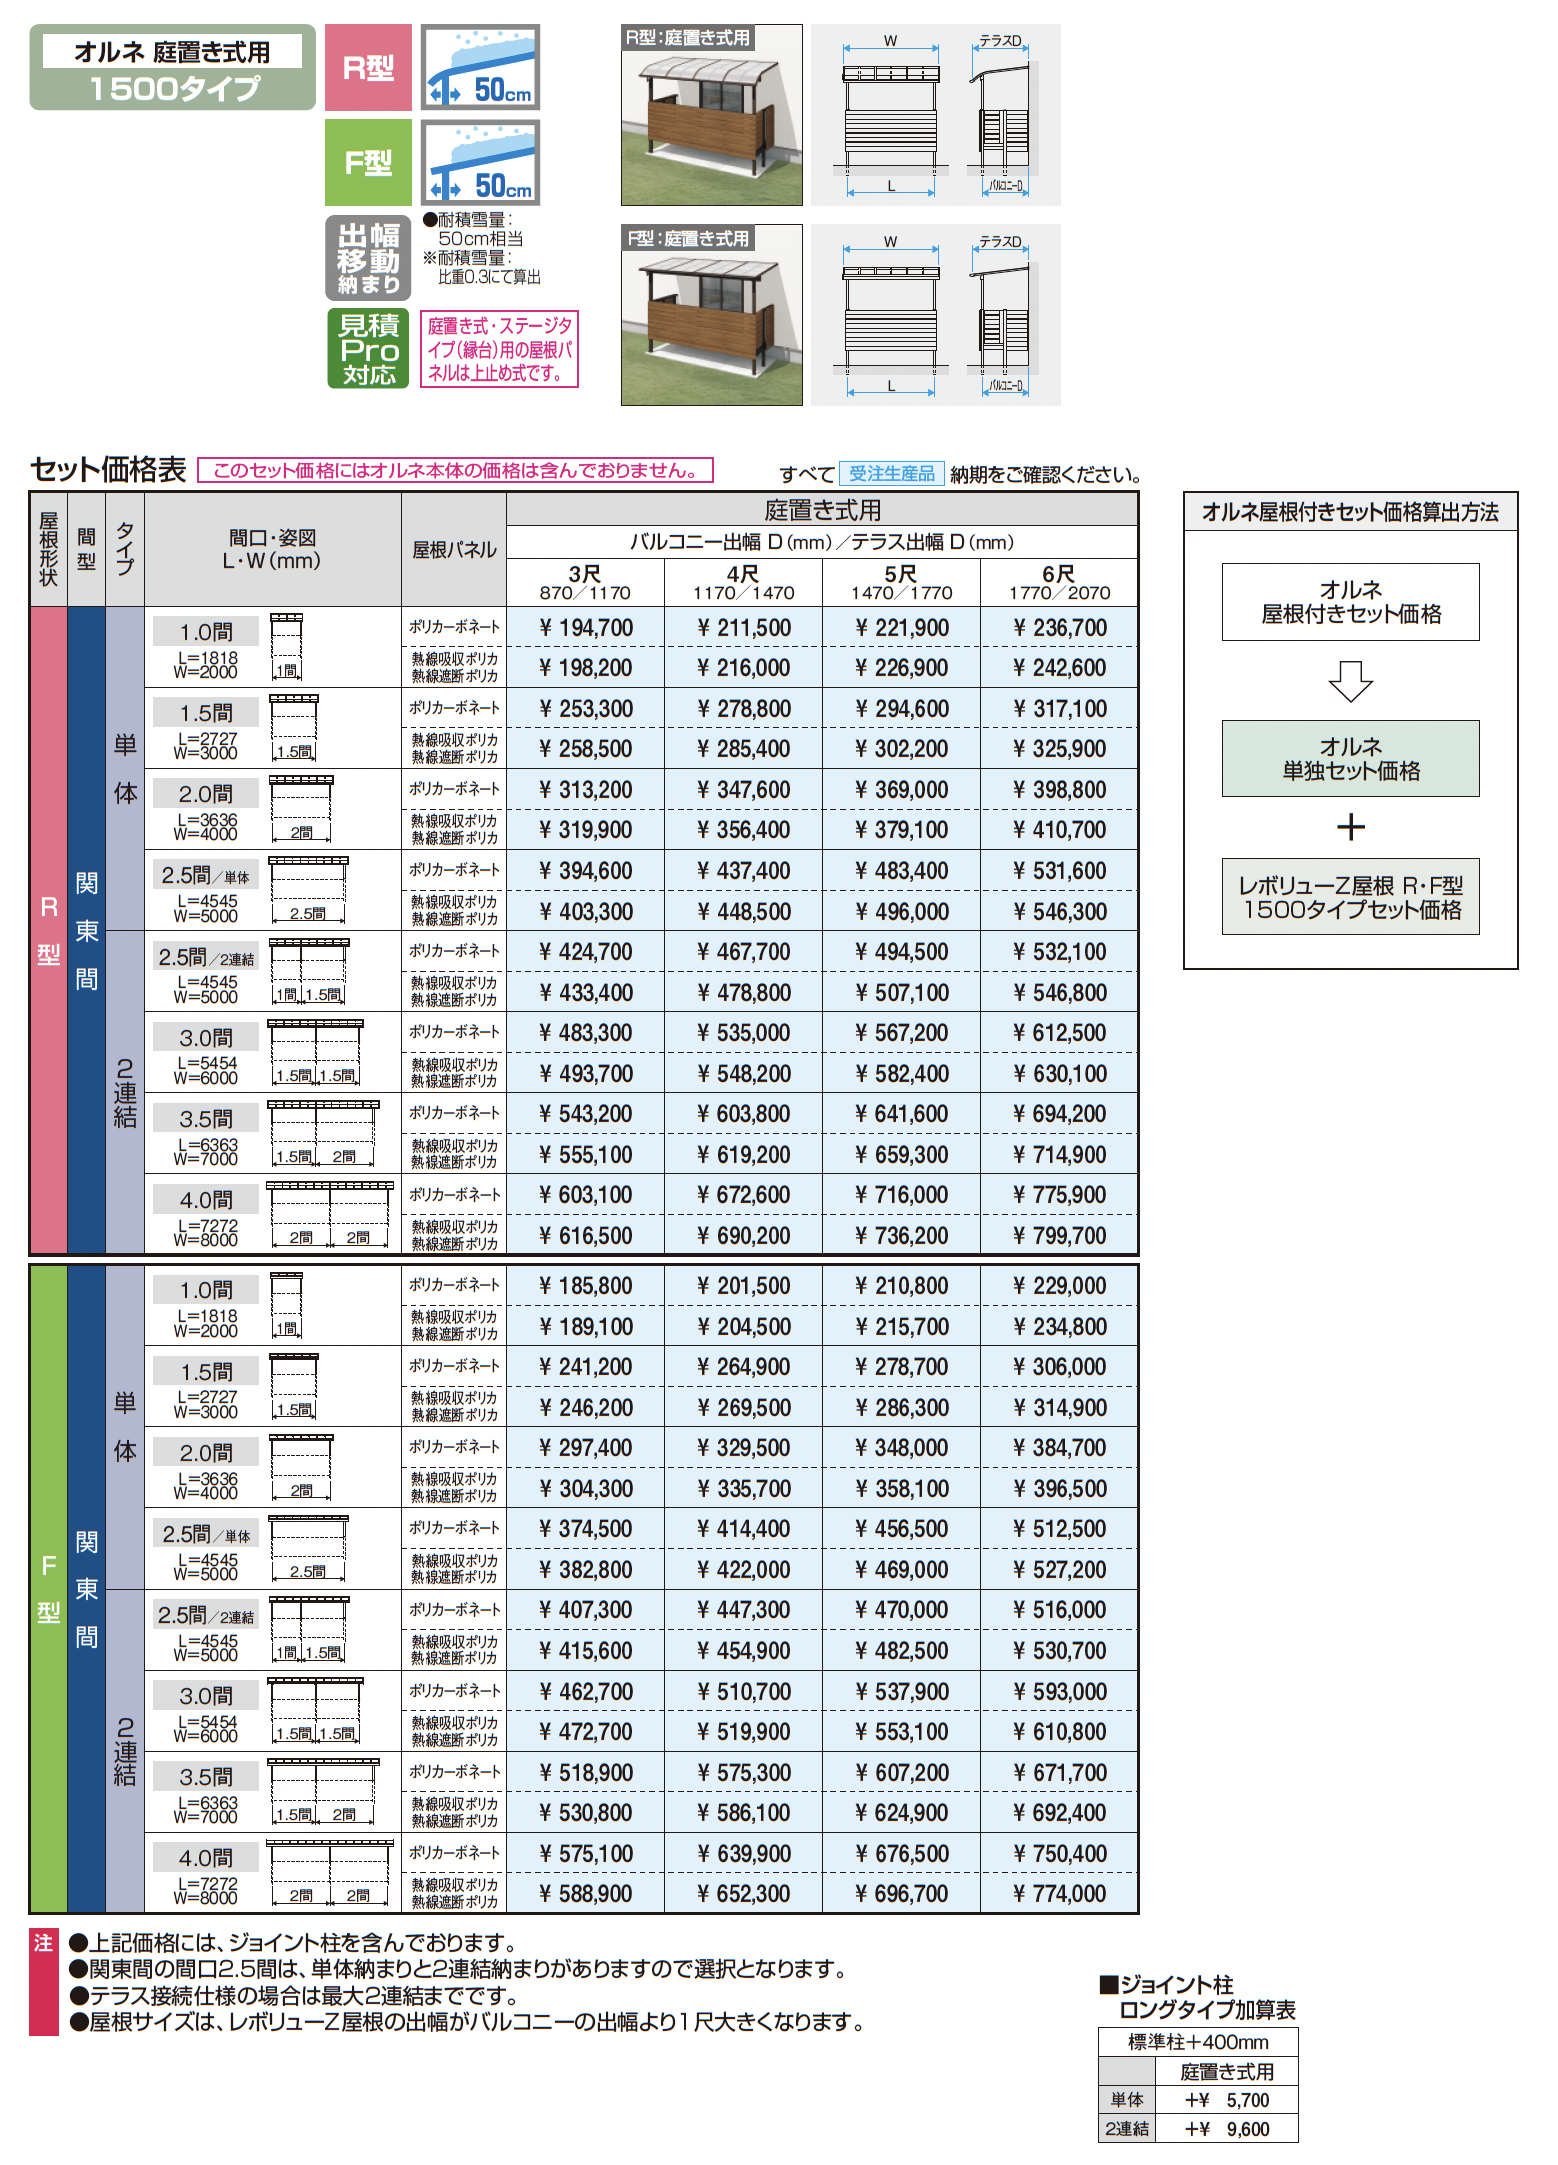Click the R型 4.0間 L=7272 size label
This screenshot has width=1558, height=2165.
pyautogui.click(x=206, y=1215)
